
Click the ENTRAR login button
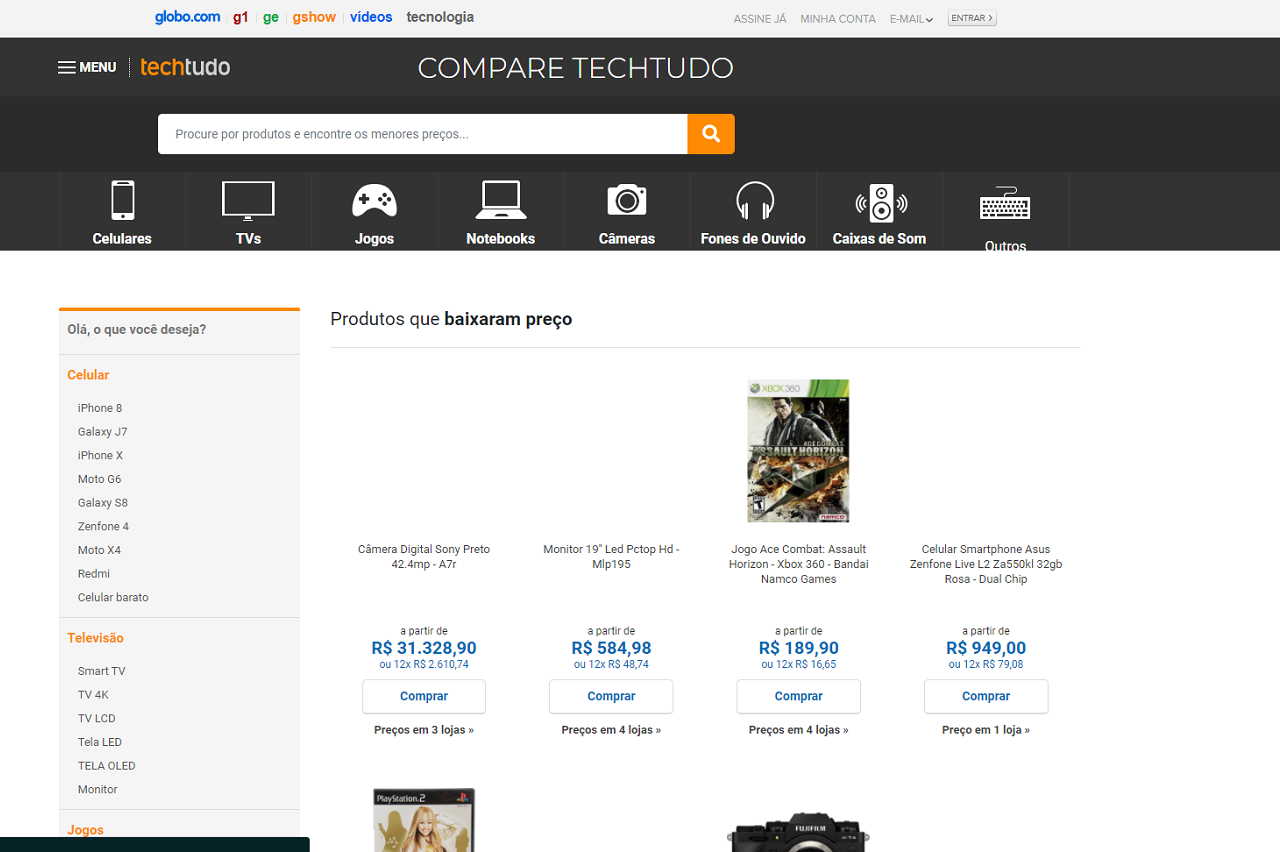972,18
